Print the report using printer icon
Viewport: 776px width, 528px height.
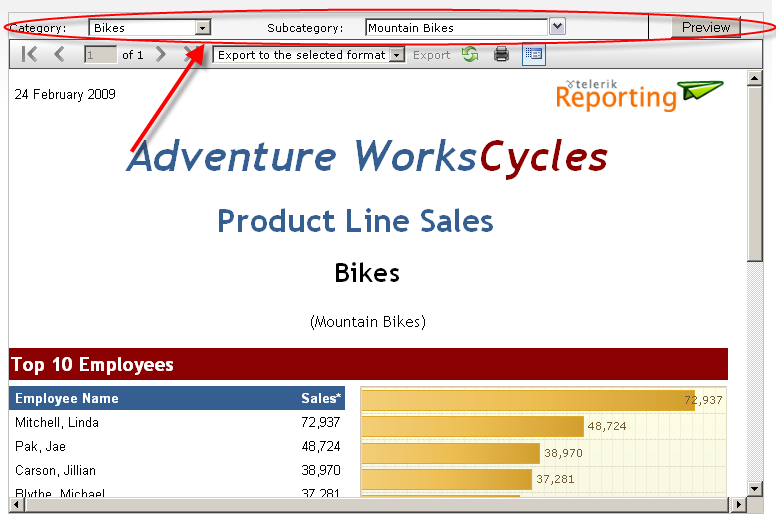501,54
